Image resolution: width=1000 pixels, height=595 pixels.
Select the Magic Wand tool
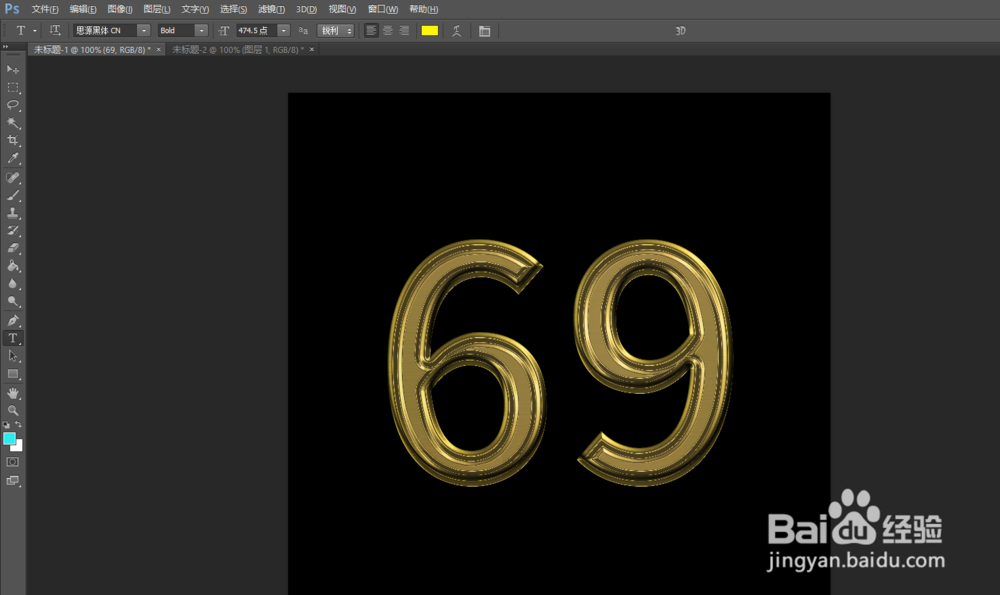(x=13, y=123)
